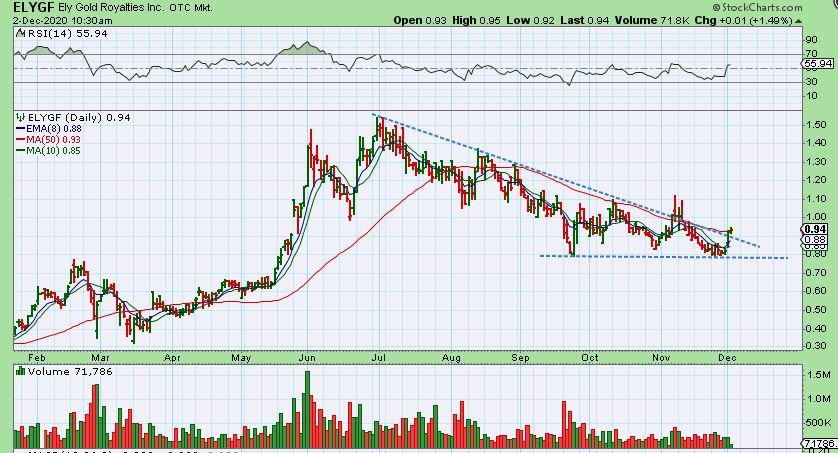838x453 pixels.
Task: Click the 1.00 price axis label
Action: [816, 217]
